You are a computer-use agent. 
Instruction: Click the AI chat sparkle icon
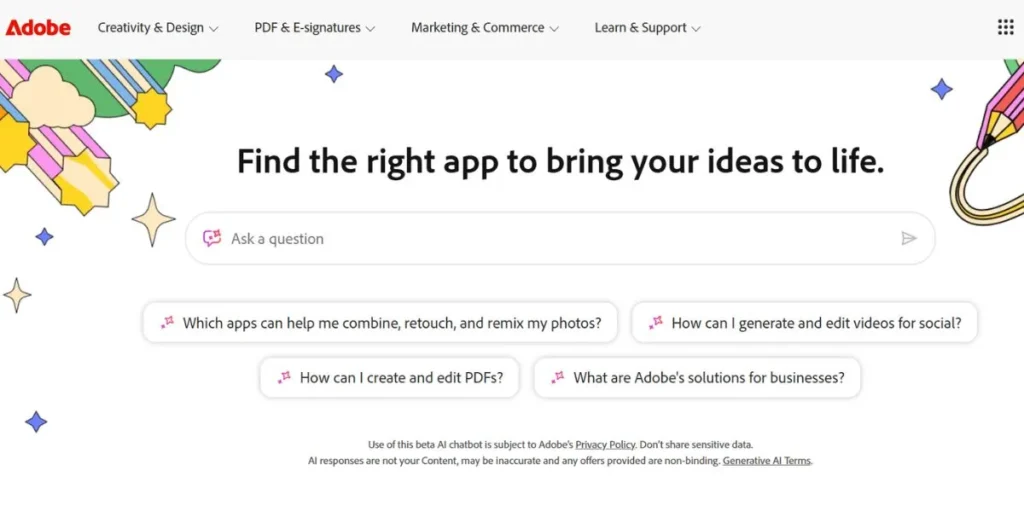coord(212,238)
